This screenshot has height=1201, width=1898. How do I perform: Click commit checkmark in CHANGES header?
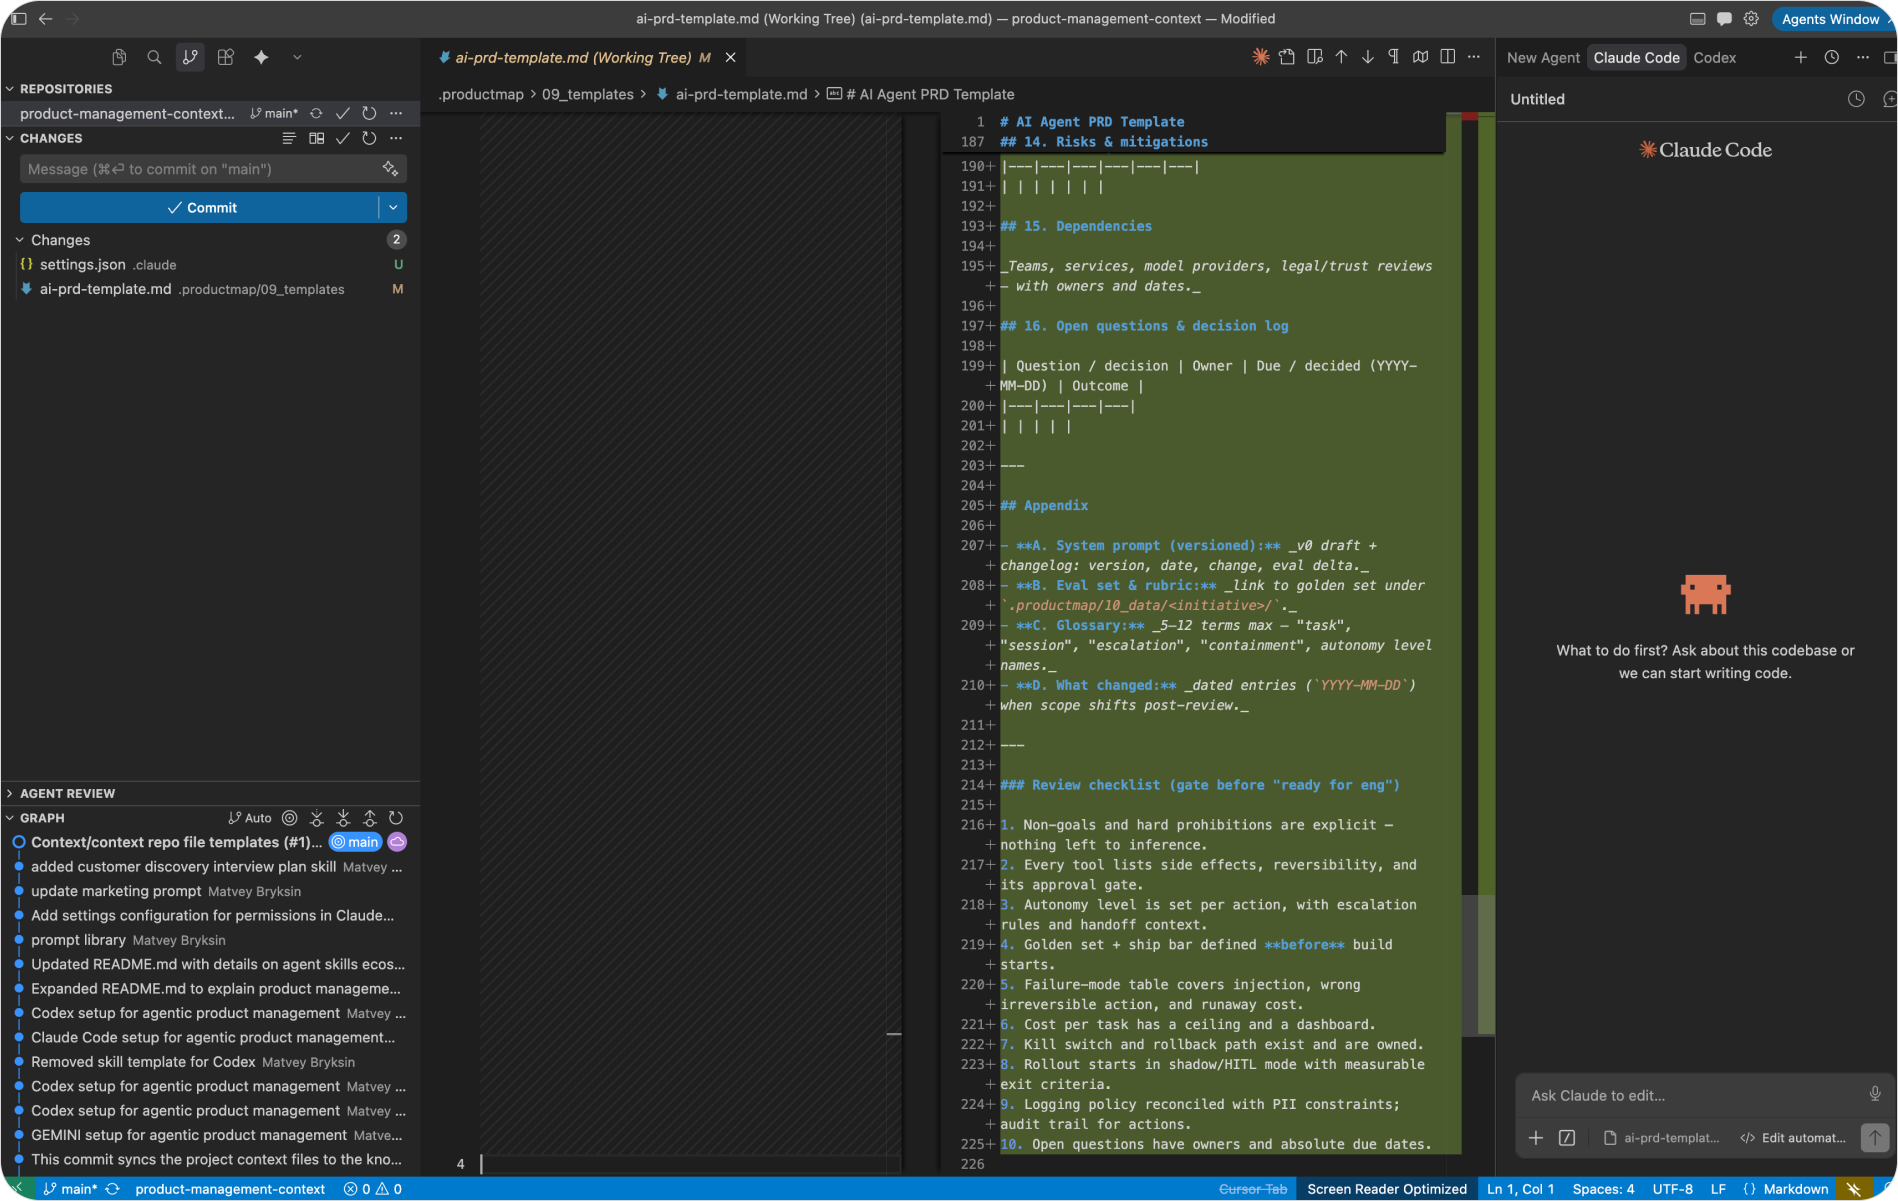pyautogui.click(x=342, y=139)
